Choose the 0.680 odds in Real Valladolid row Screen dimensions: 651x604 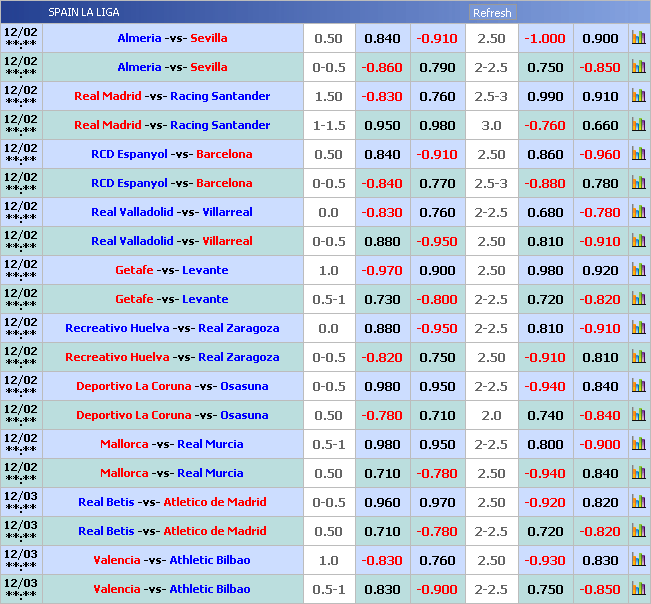pyautogui.click(x=545, y=212)
